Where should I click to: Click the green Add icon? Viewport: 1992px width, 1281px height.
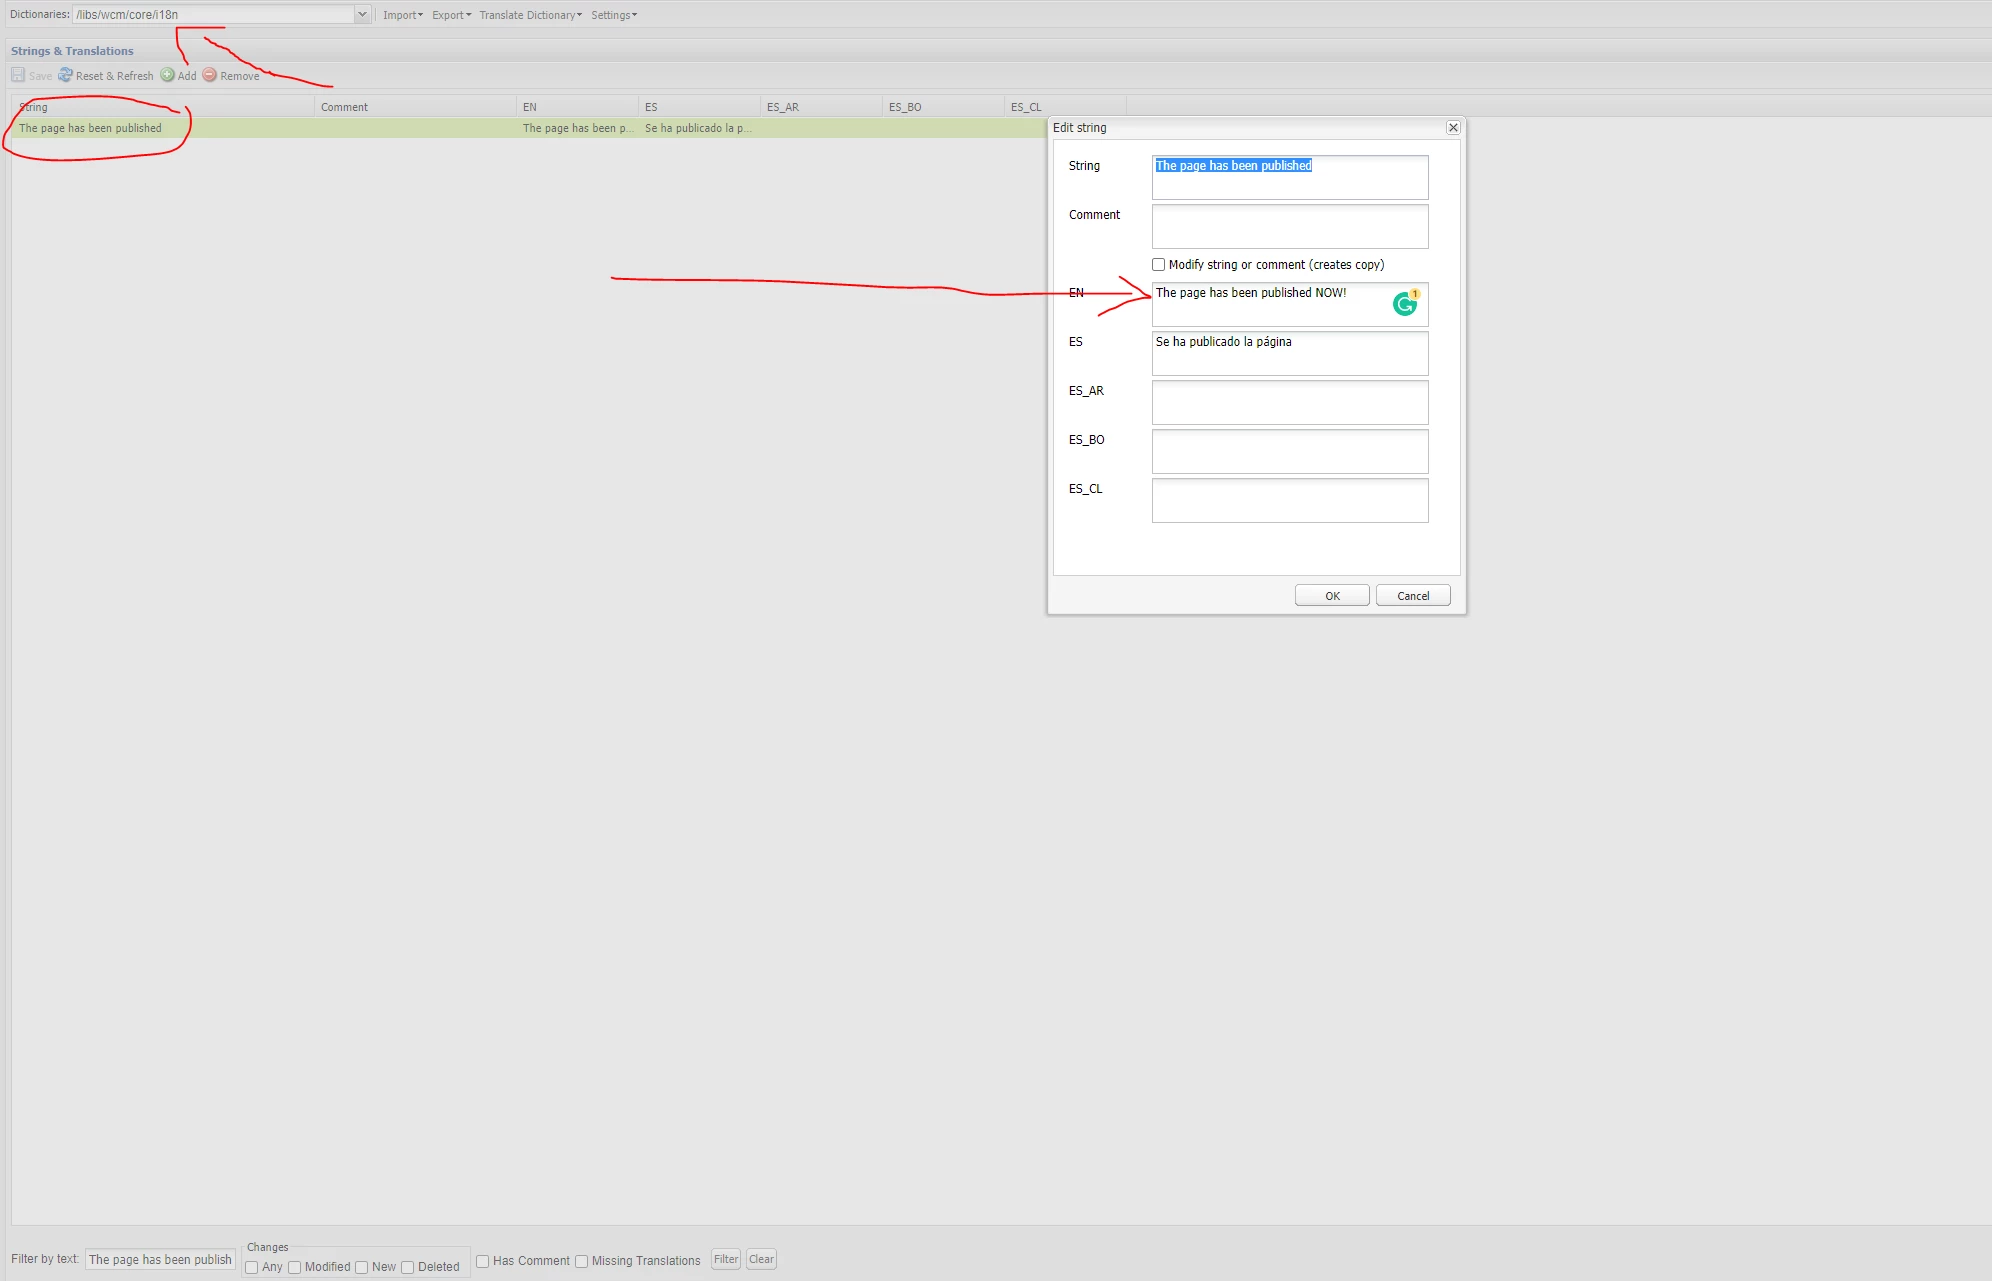(x=168, y=75)
